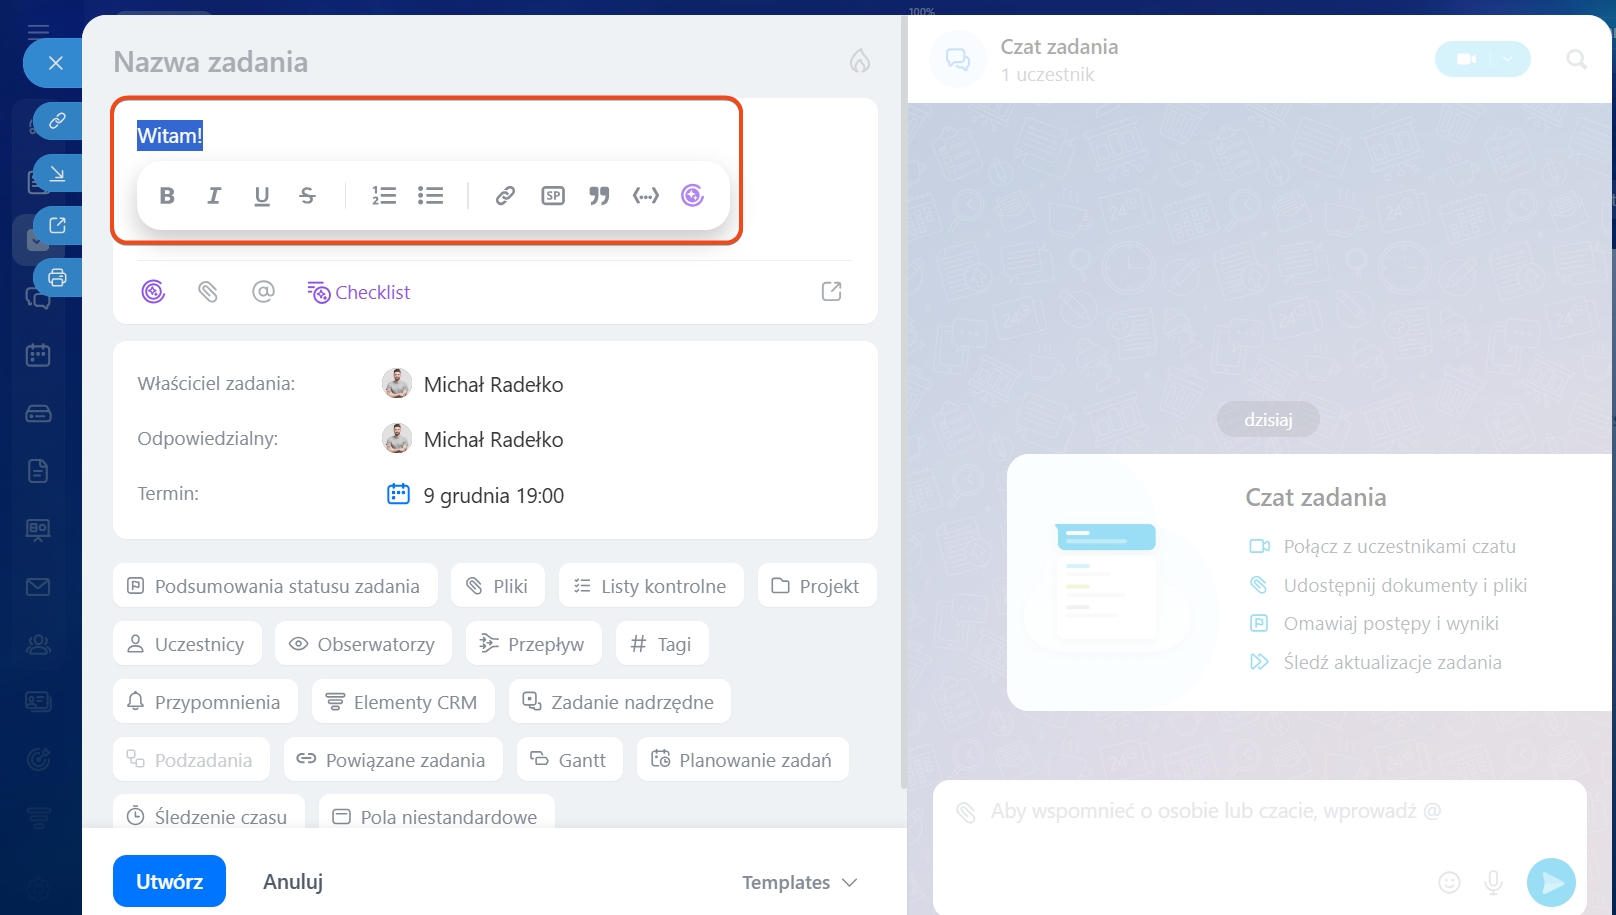Mark task as high priority flame icon
1616x915 pixels.
[859, 62]
